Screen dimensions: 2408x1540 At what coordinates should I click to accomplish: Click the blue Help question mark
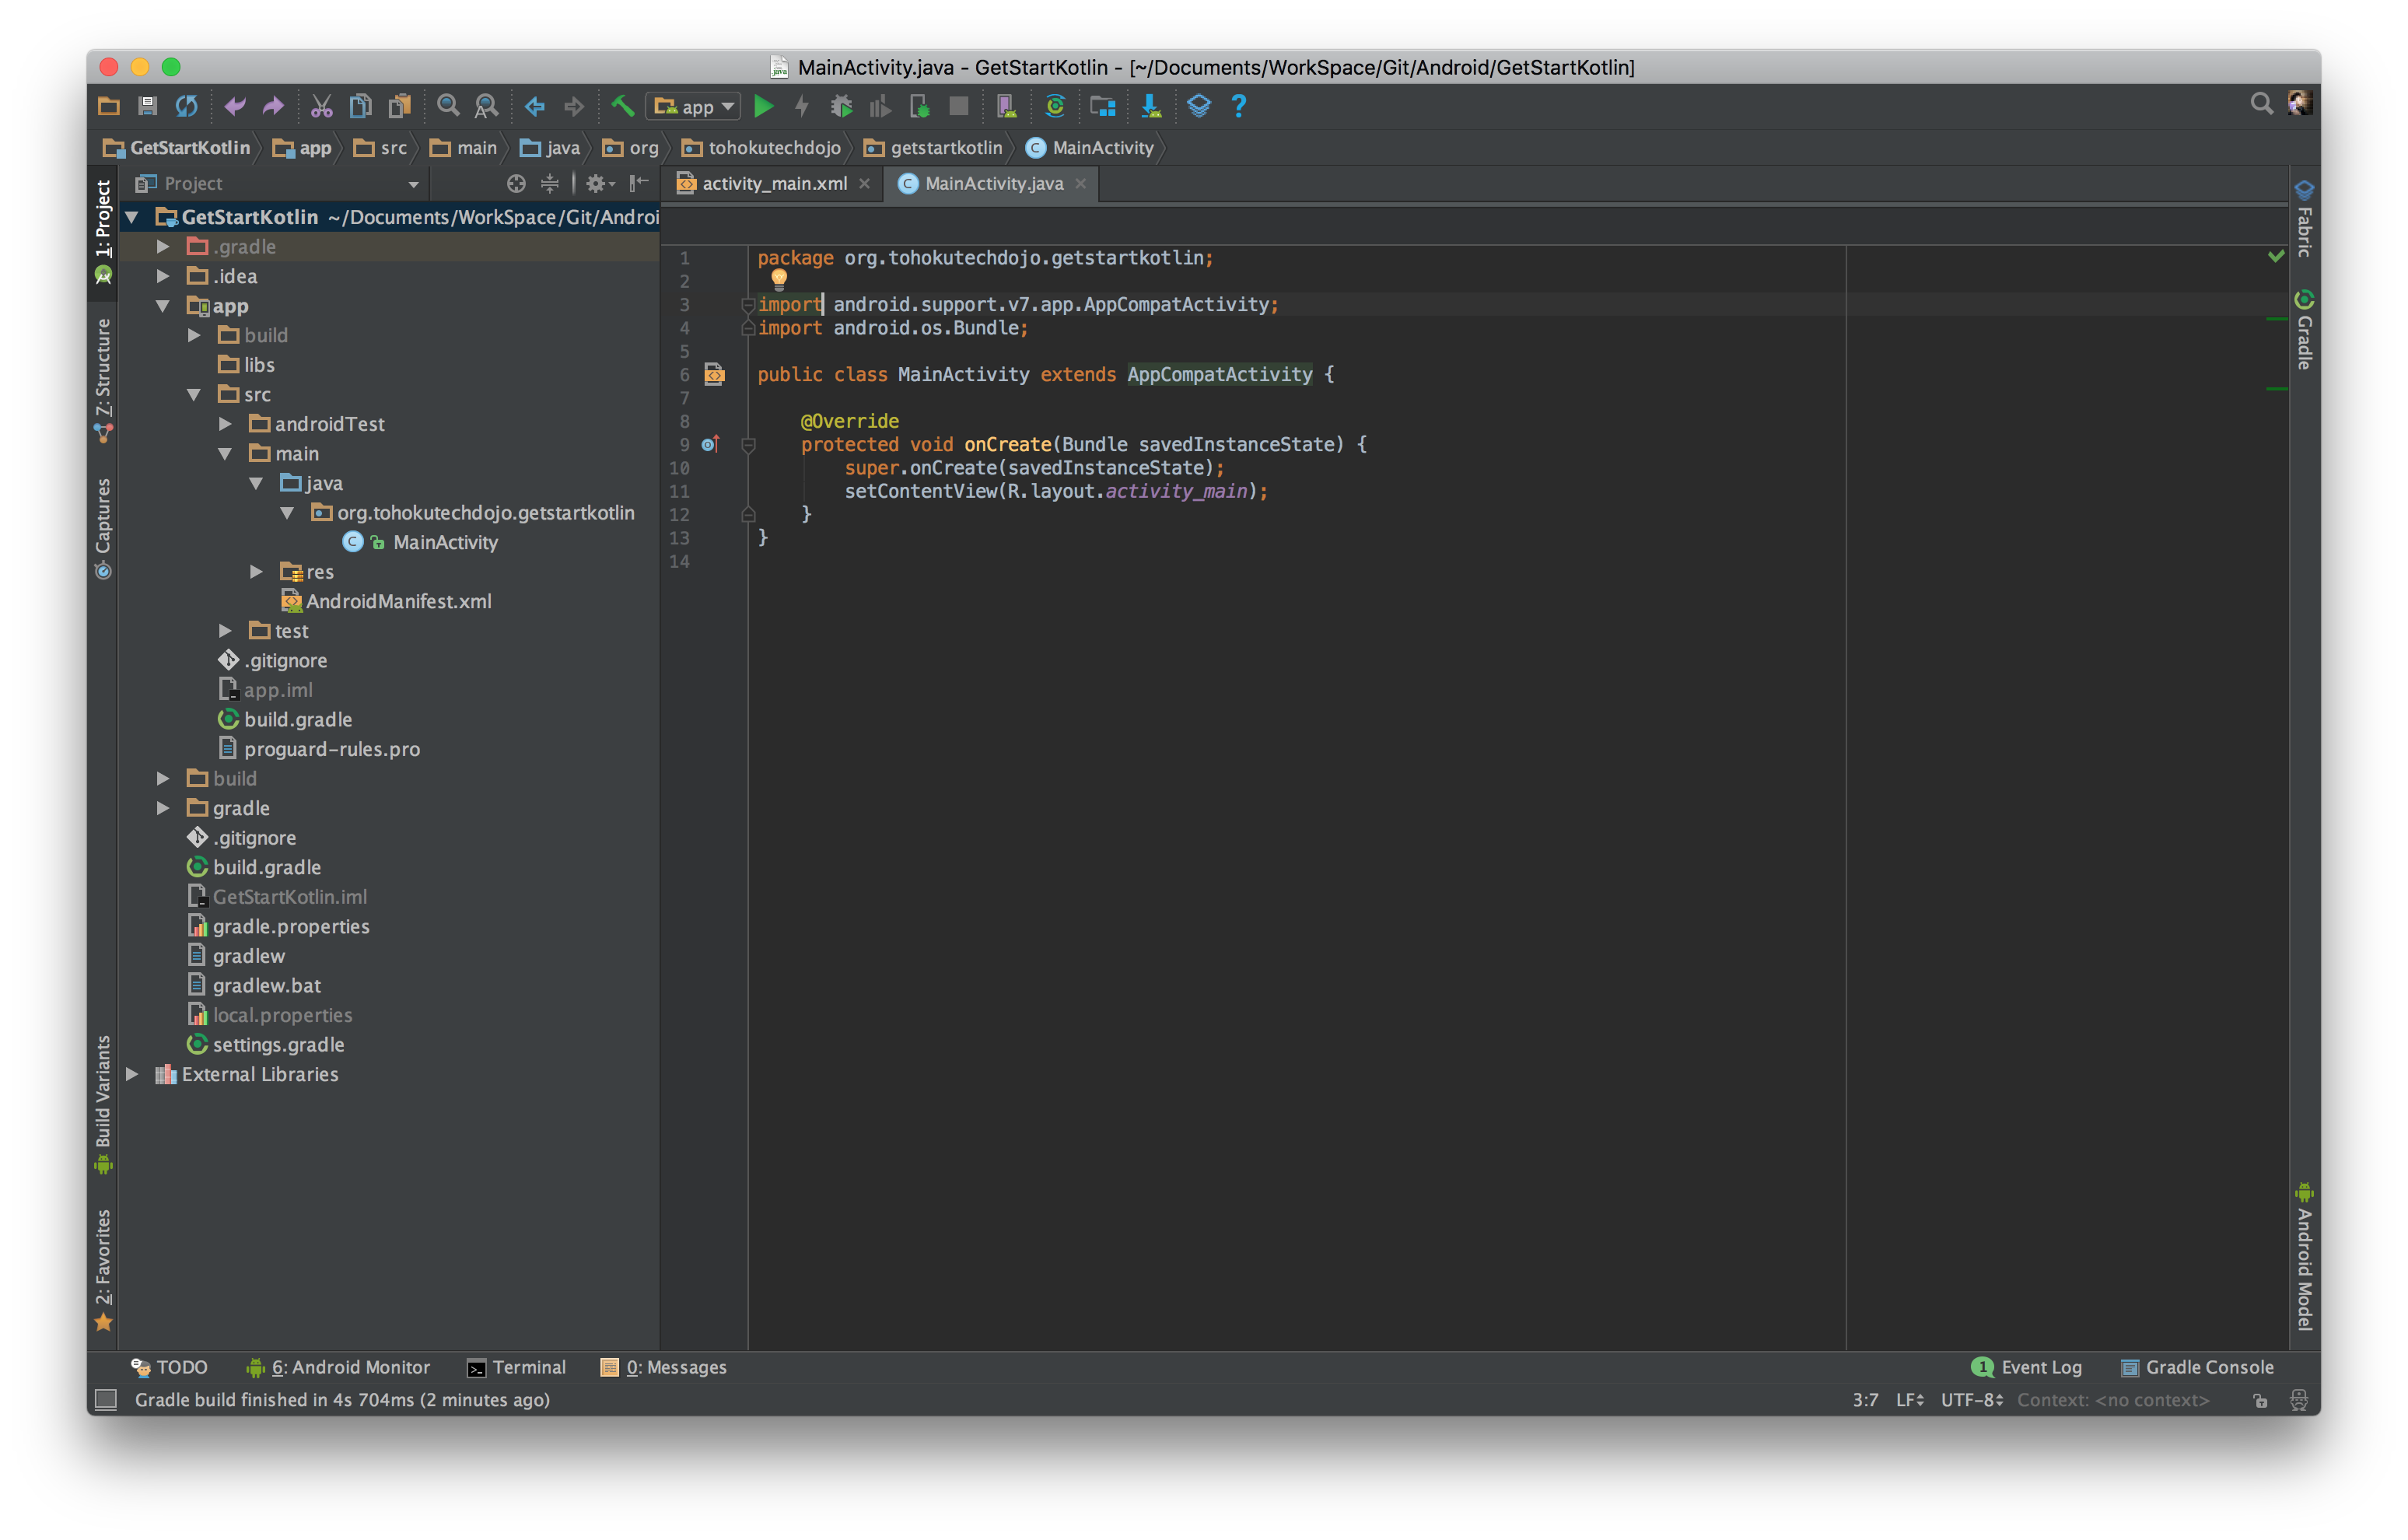pos(1238,106)
